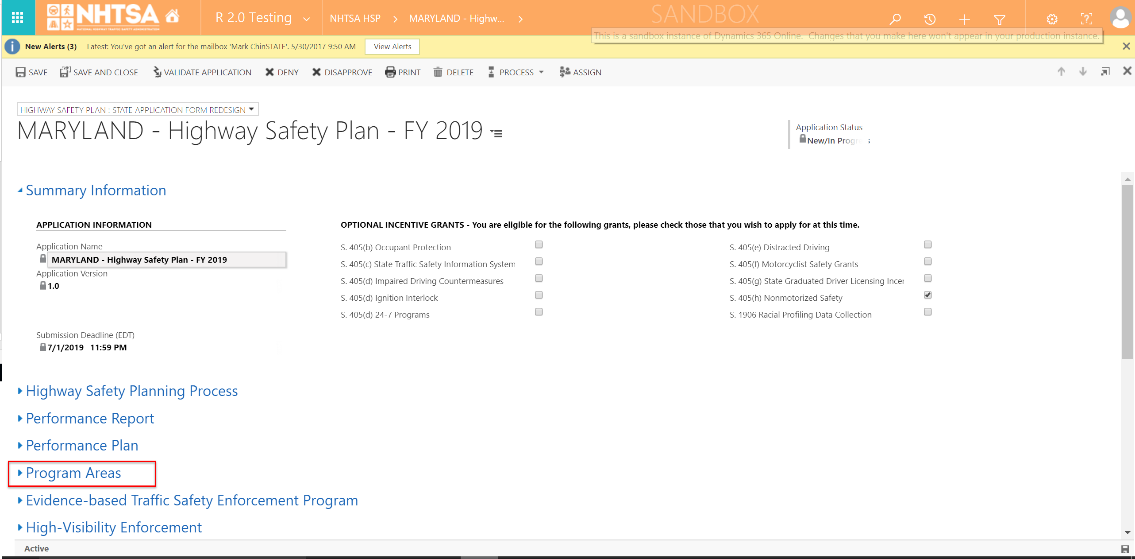1135x559 pixels.
Task: Check the S. 405(b) Occupant Protection box
Action: pyautogui.click(x=539, y=245)
